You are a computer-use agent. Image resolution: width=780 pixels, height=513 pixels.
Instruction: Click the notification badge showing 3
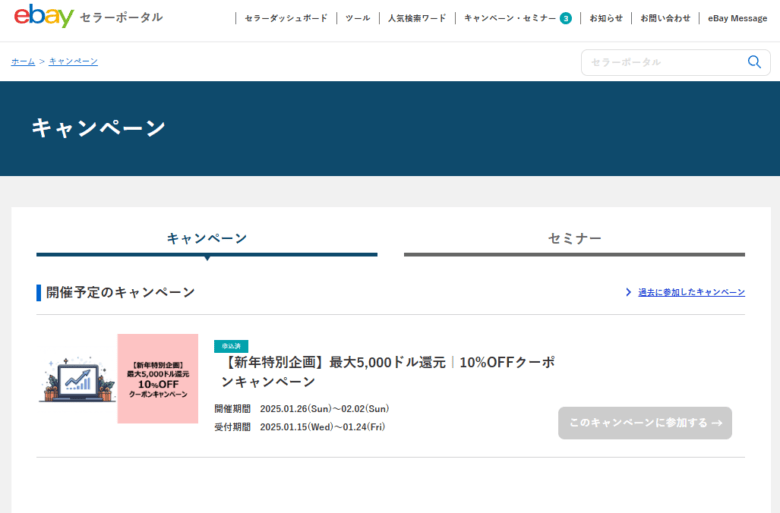pos(566,18)
